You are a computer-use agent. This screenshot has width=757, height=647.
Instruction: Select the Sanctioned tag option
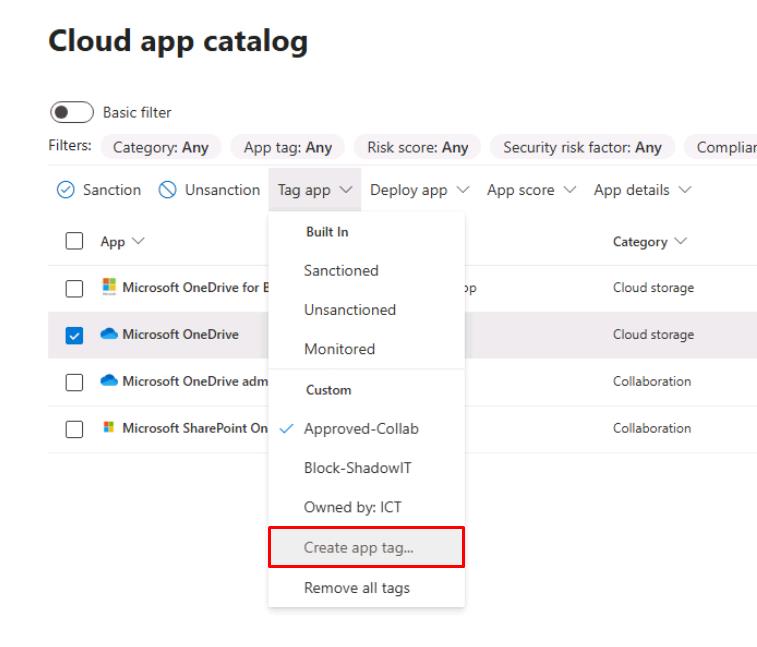coord(341,270)
